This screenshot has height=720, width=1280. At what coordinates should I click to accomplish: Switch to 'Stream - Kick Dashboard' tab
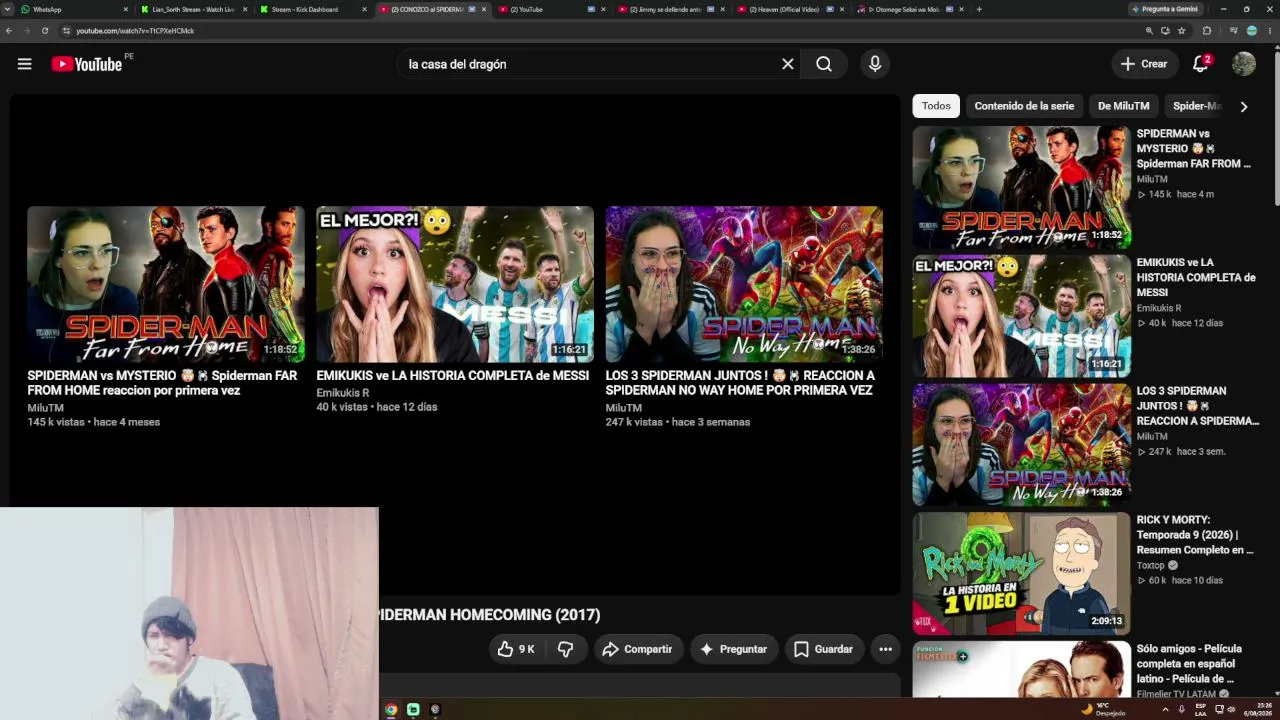coord(313,9)
